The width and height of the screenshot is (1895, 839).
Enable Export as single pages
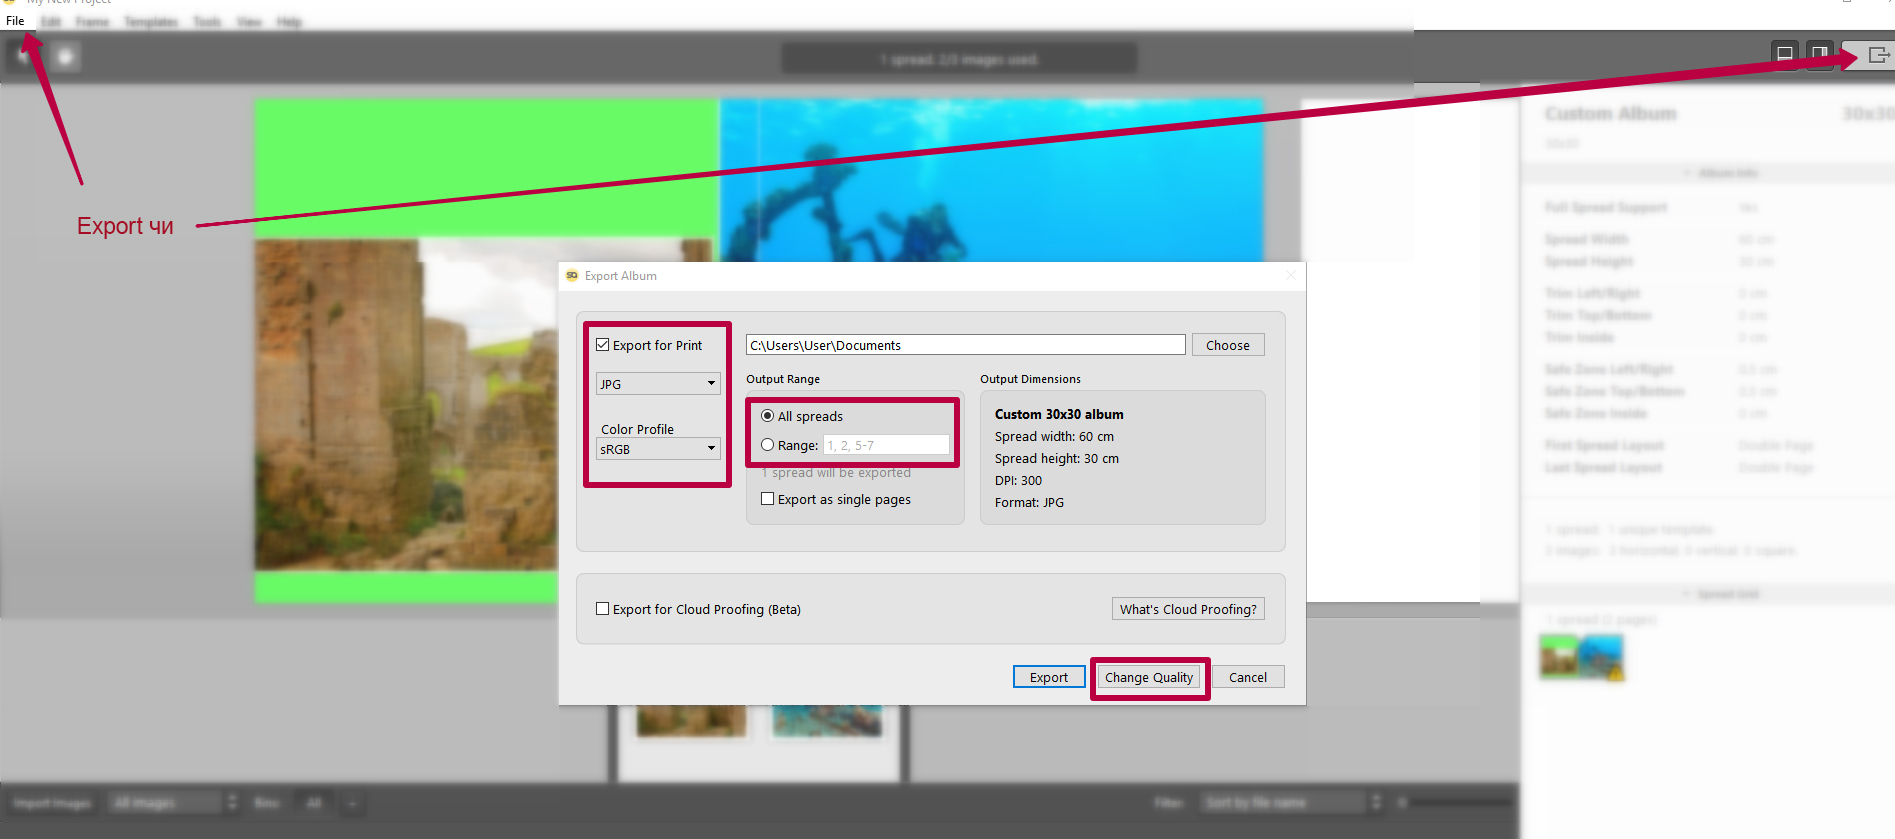(768, 499)
